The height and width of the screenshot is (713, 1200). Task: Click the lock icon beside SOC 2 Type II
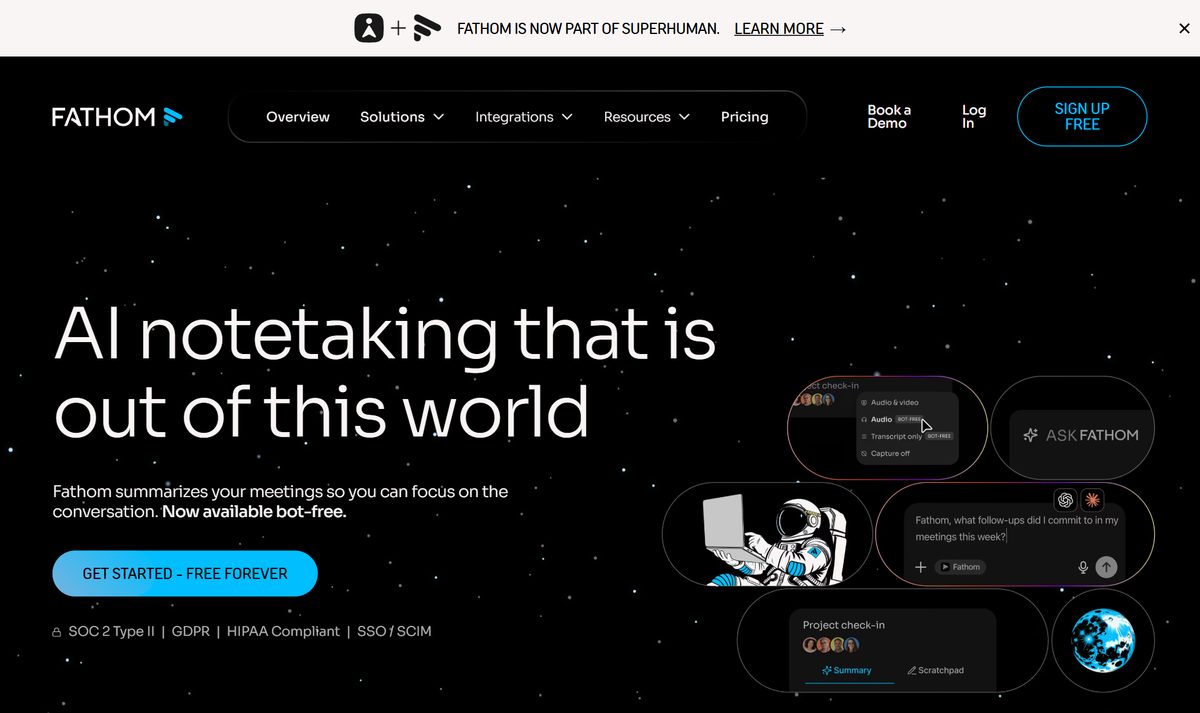pos(57,632)
